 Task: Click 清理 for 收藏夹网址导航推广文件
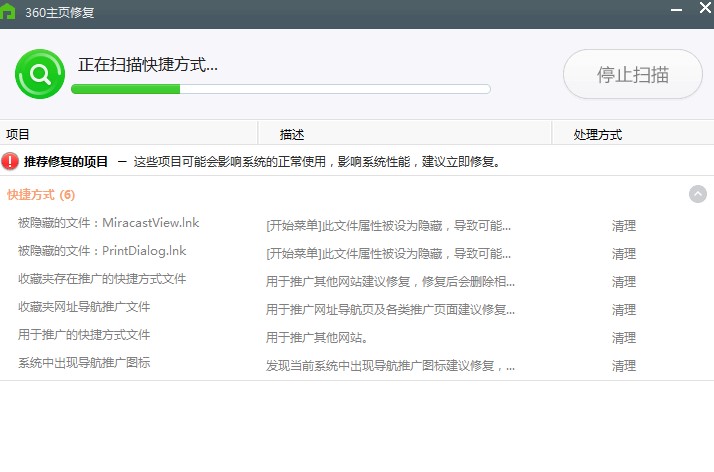pos(624,310)
